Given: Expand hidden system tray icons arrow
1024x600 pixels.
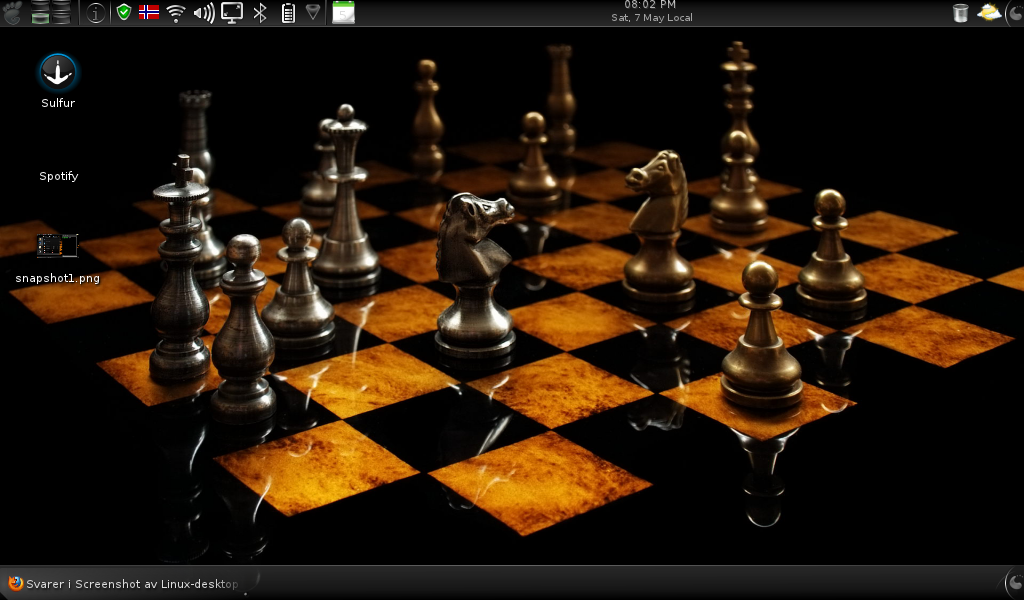Looking at the screenshot, I should [x=313, y=12].
